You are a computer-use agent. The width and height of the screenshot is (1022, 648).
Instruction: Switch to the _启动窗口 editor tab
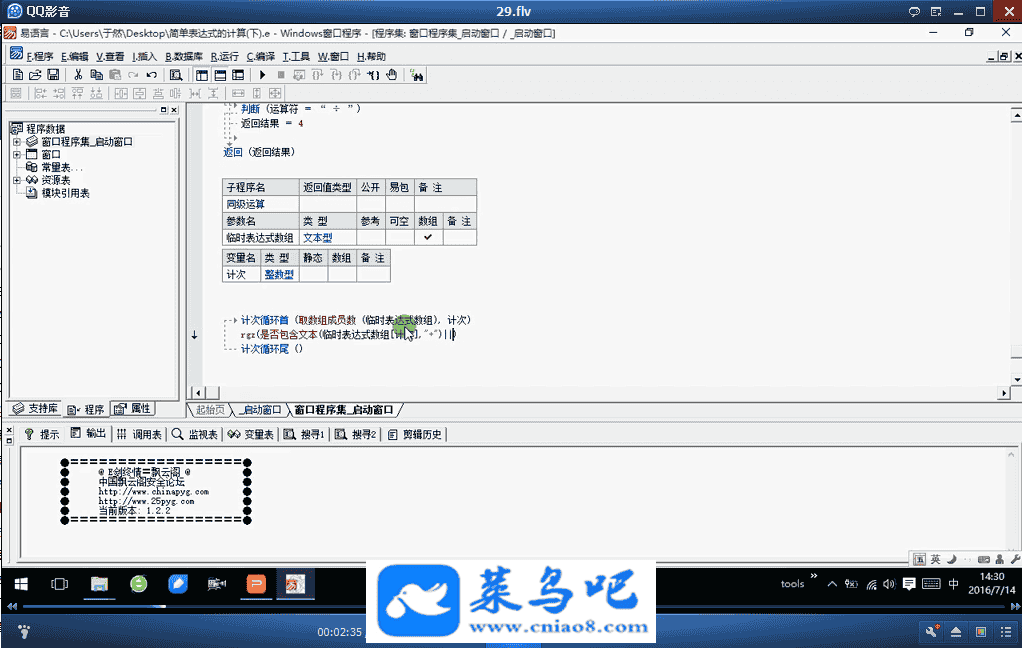coord(259,410)
